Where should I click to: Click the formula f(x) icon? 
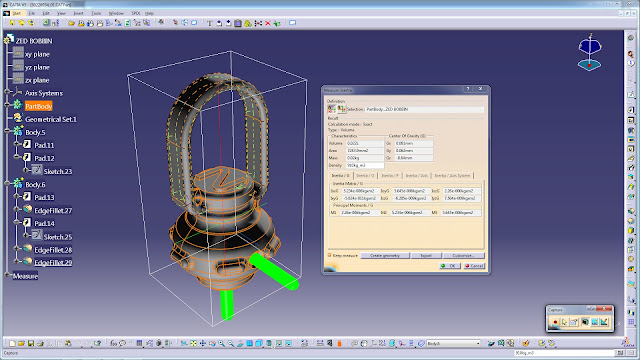113,344
